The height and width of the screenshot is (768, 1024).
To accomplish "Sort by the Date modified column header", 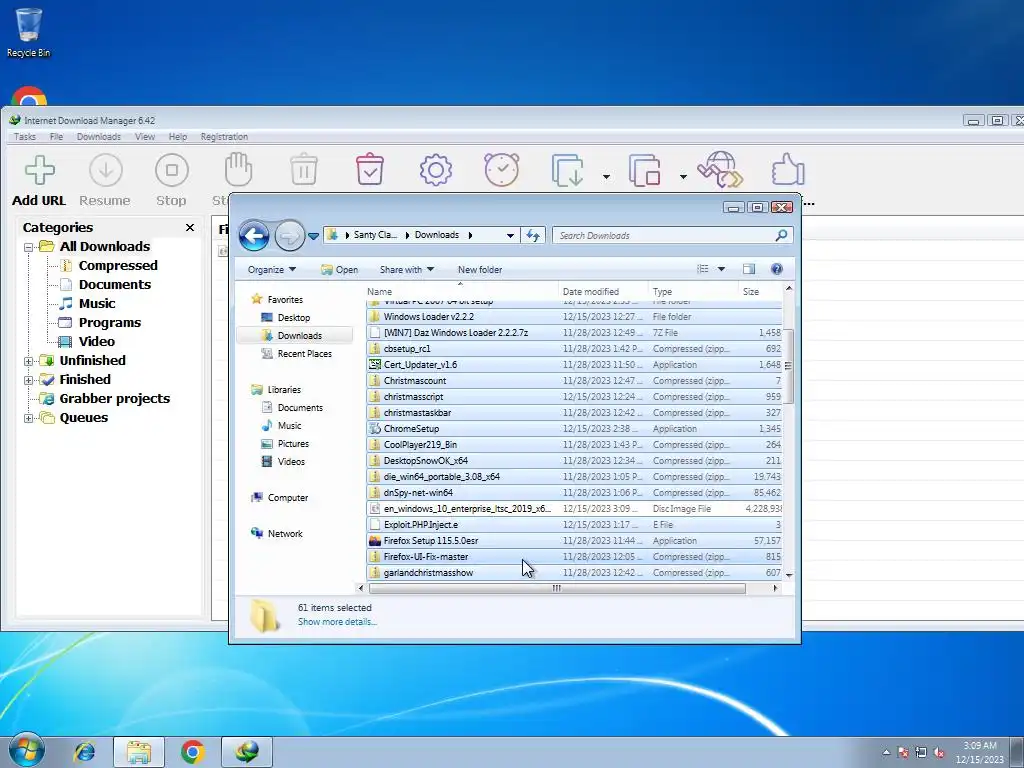I will point(603,291).
